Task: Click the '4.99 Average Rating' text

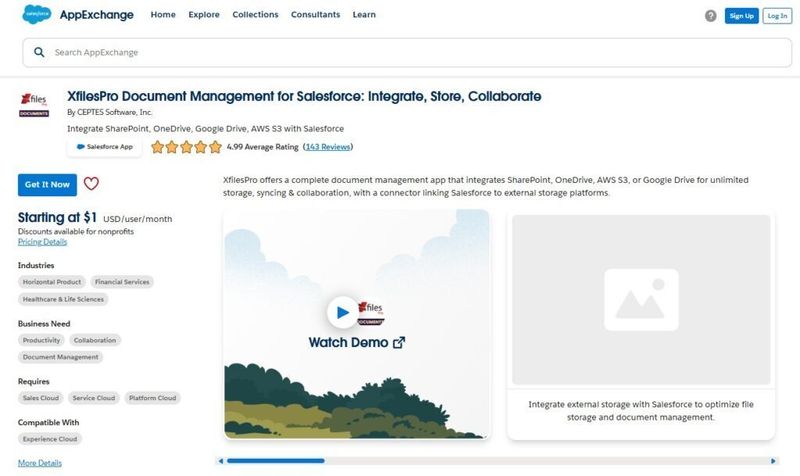Action: [x=262, y=147]
